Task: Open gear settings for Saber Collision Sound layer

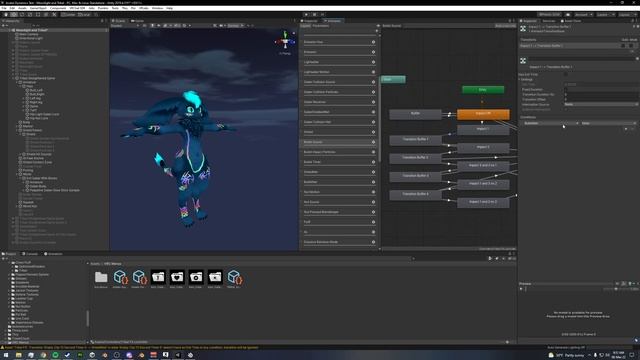Action: pos(373,82)
